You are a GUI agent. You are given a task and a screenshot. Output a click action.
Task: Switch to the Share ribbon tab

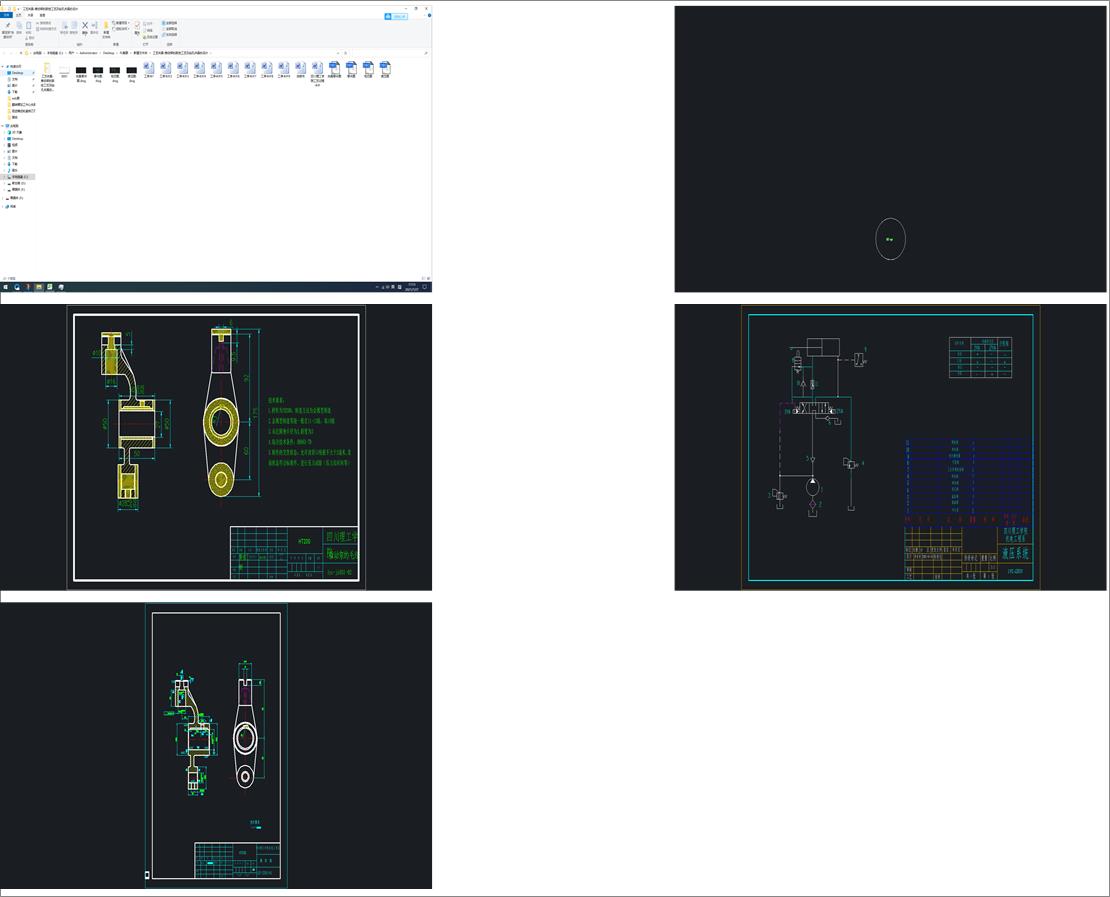coord(30,15)
